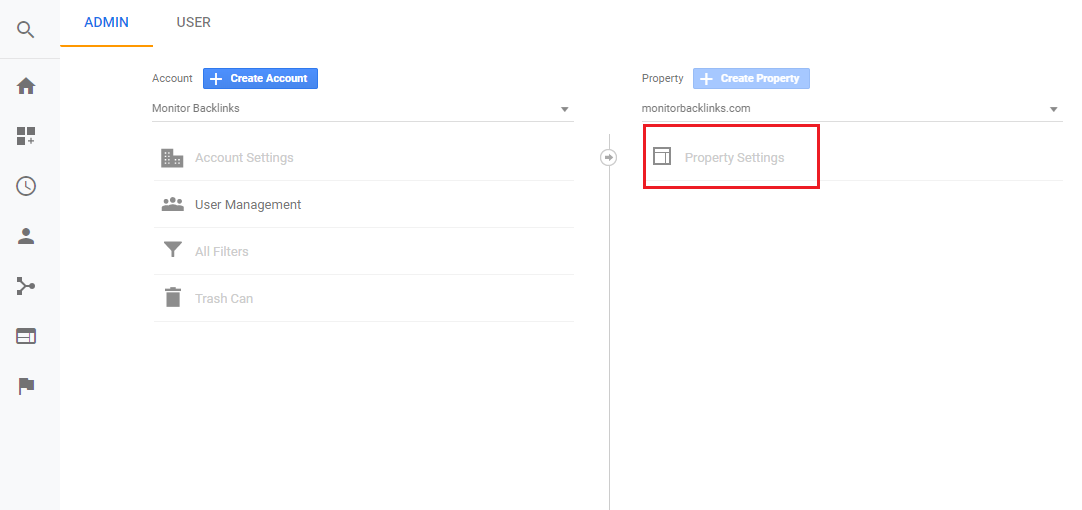The image size is (1082, 510).
Task: Go to the Home icon in sidebar
Action: (x=26, y=86)
